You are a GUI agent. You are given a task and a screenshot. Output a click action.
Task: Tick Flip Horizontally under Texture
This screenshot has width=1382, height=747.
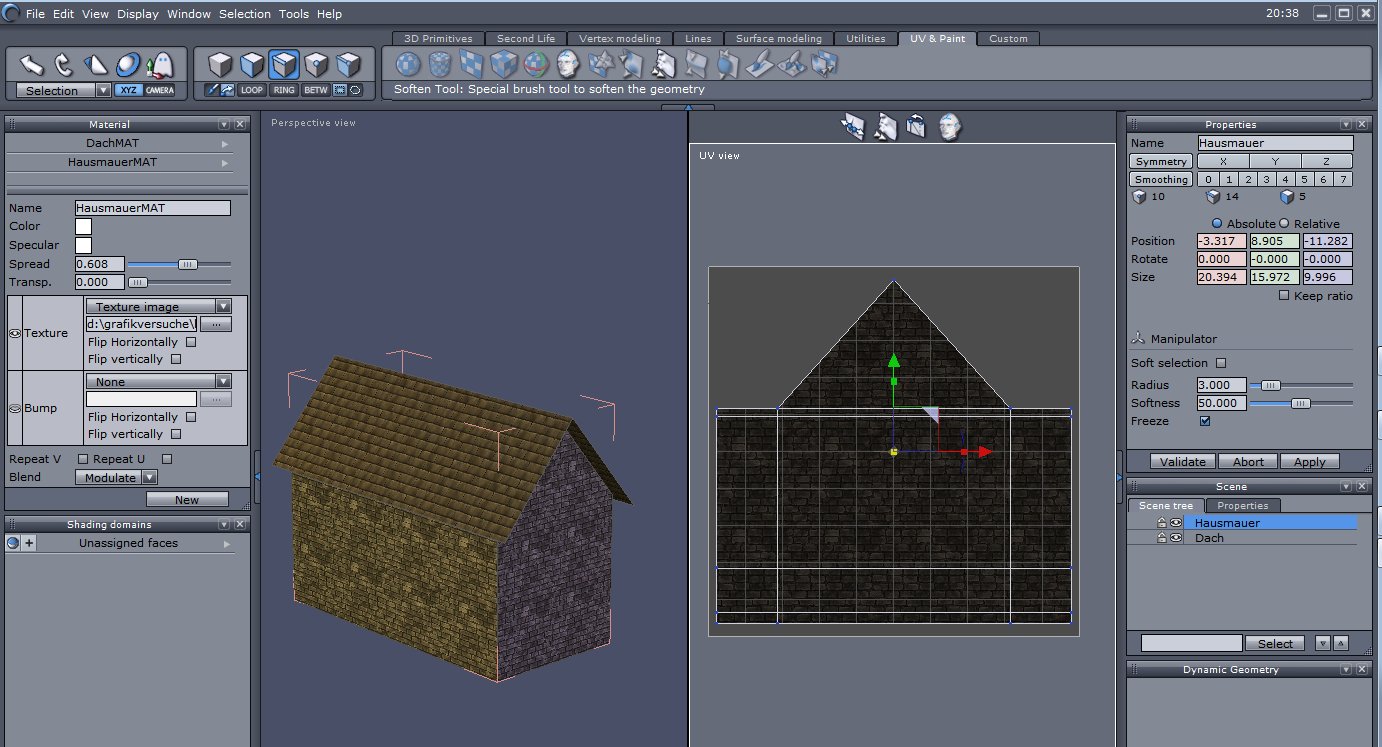[191, 342]
